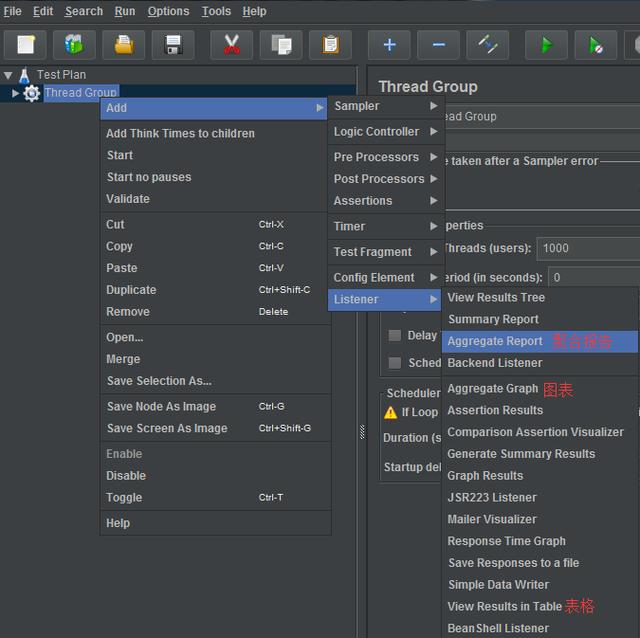Choose Save Node As Image
Screen dimensions: 640x638
pos(215,407)
